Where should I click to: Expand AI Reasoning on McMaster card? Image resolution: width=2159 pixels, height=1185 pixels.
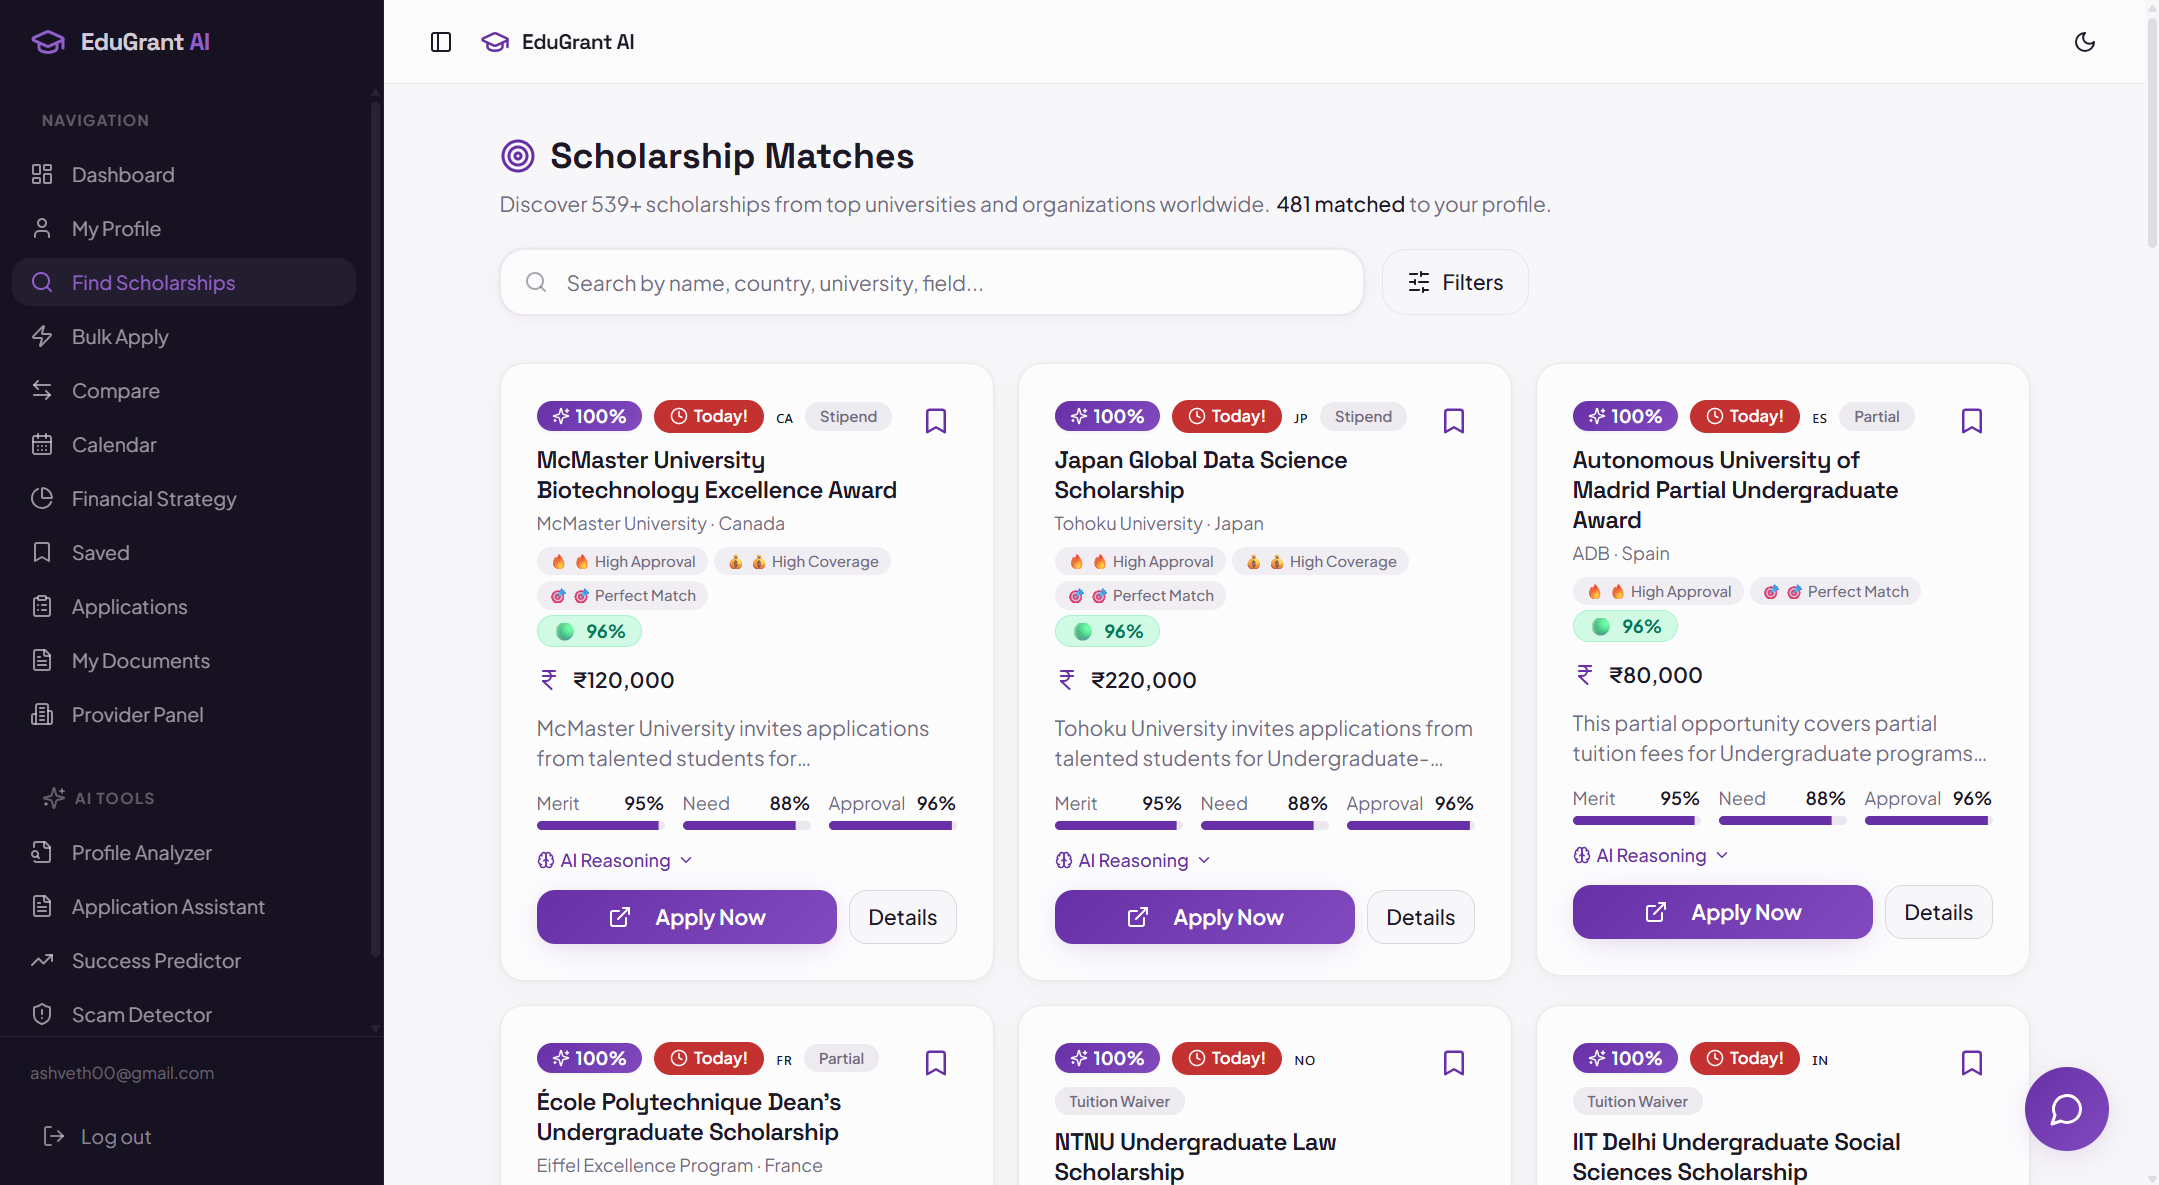coord(615,861)
